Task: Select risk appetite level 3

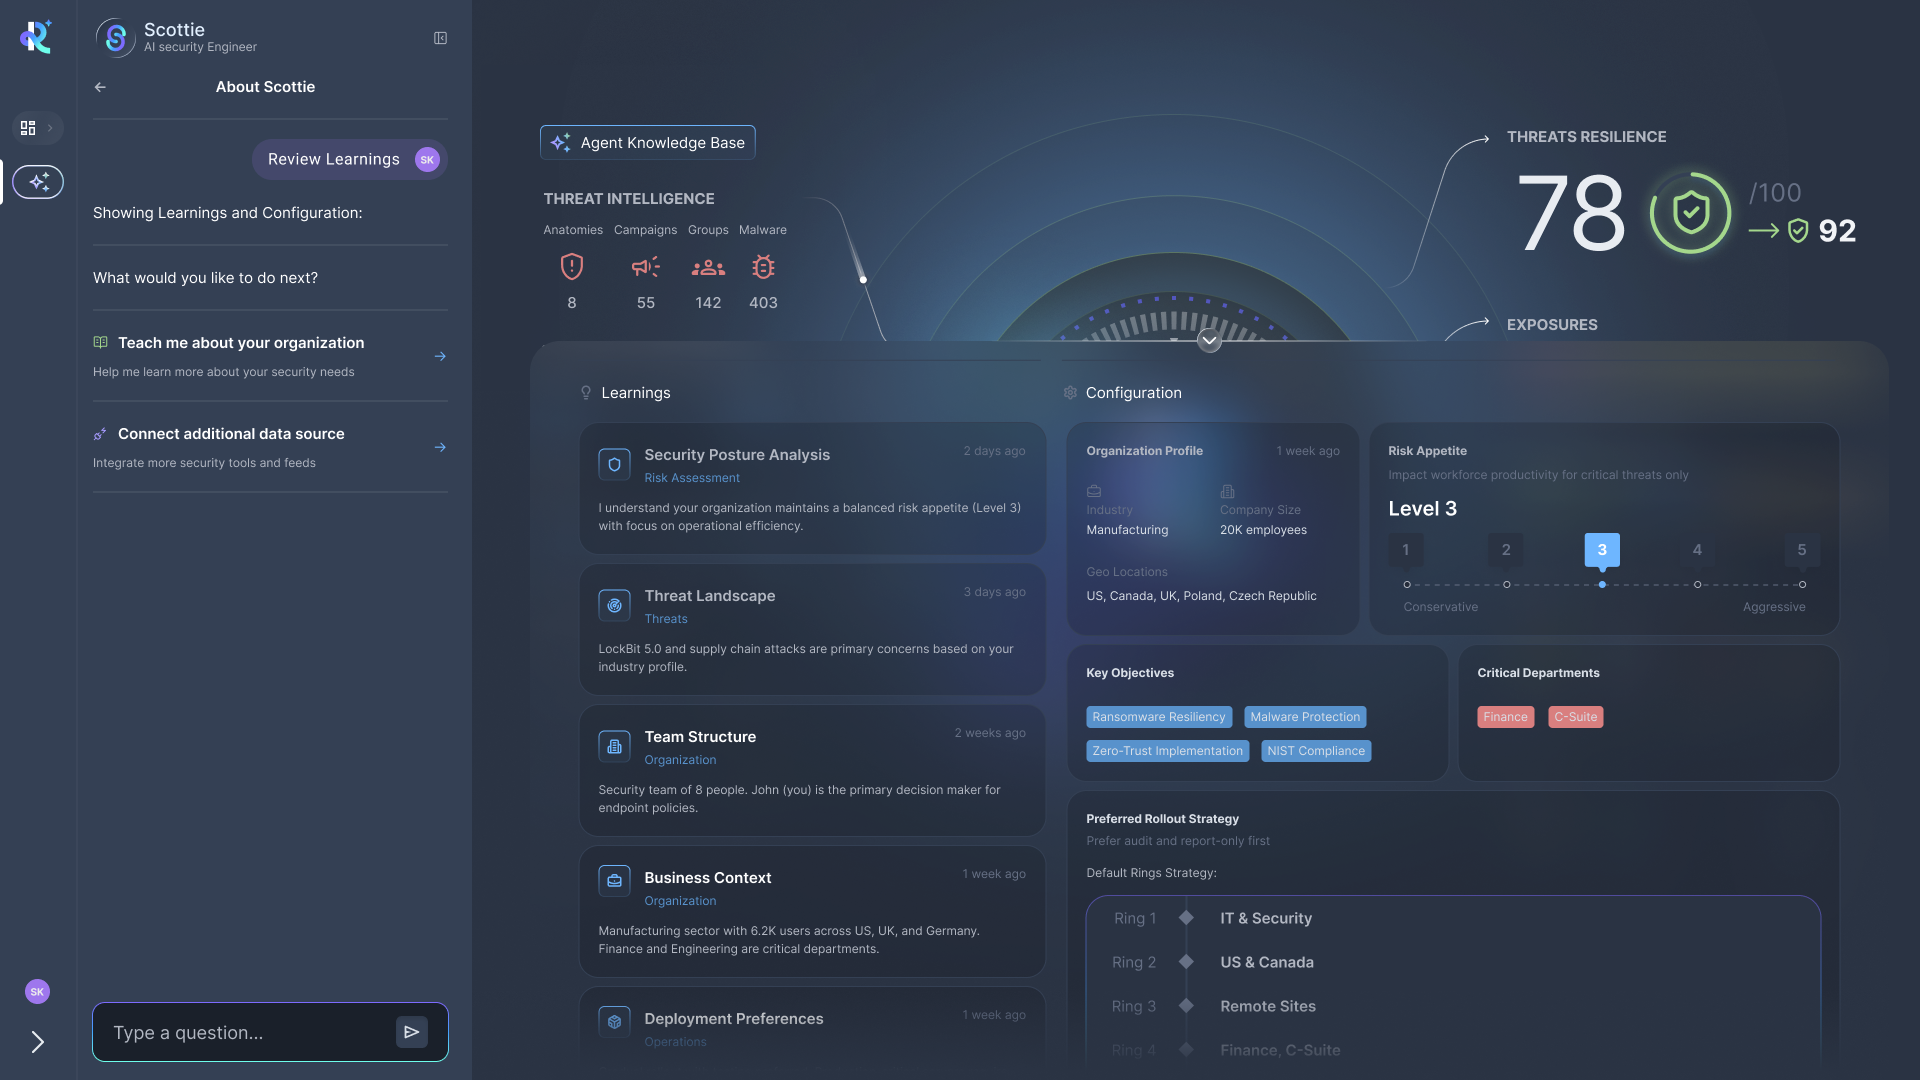Action: [1602, 550]
